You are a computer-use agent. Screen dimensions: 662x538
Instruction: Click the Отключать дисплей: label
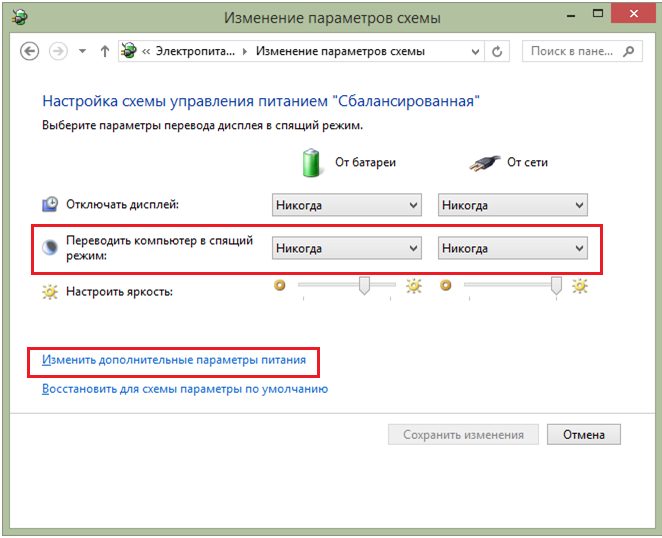tap(122, 204)
